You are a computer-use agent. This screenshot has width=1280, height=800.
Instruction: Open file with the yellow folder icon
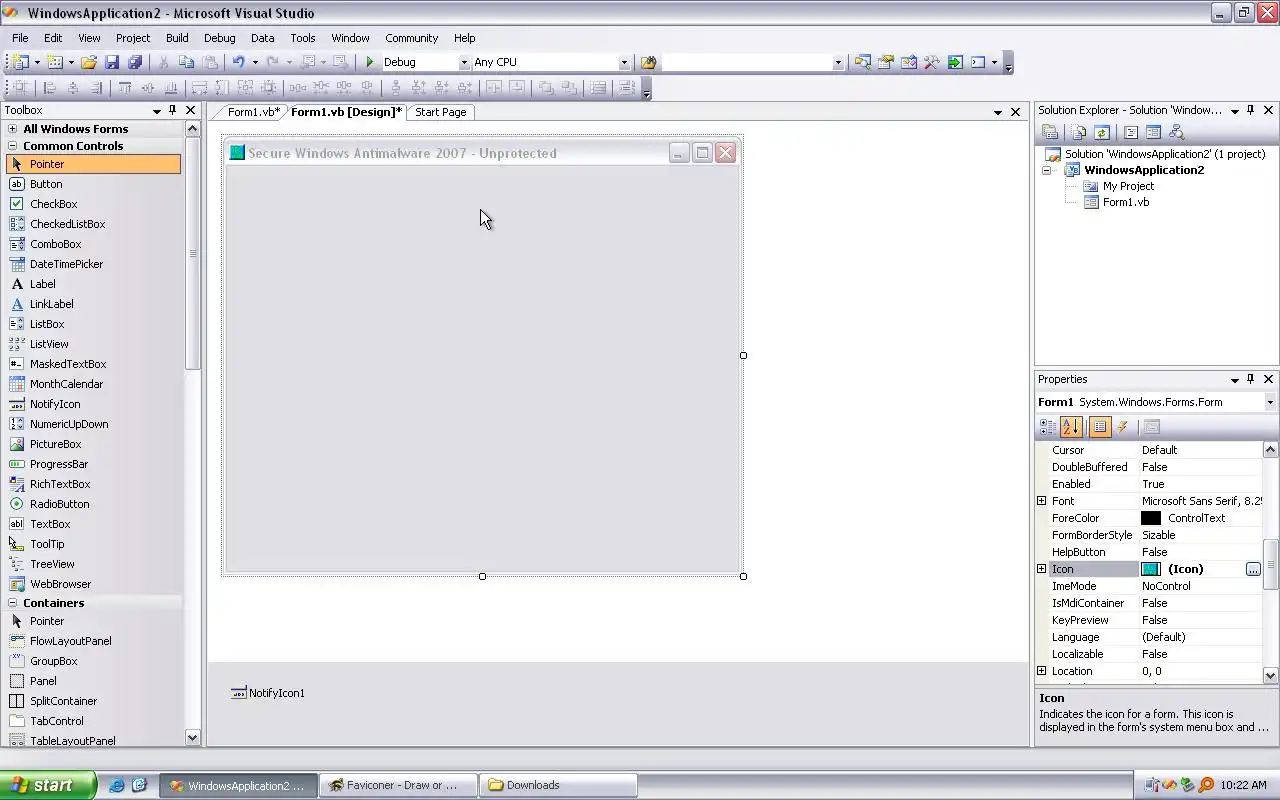[x=89, y=62]
